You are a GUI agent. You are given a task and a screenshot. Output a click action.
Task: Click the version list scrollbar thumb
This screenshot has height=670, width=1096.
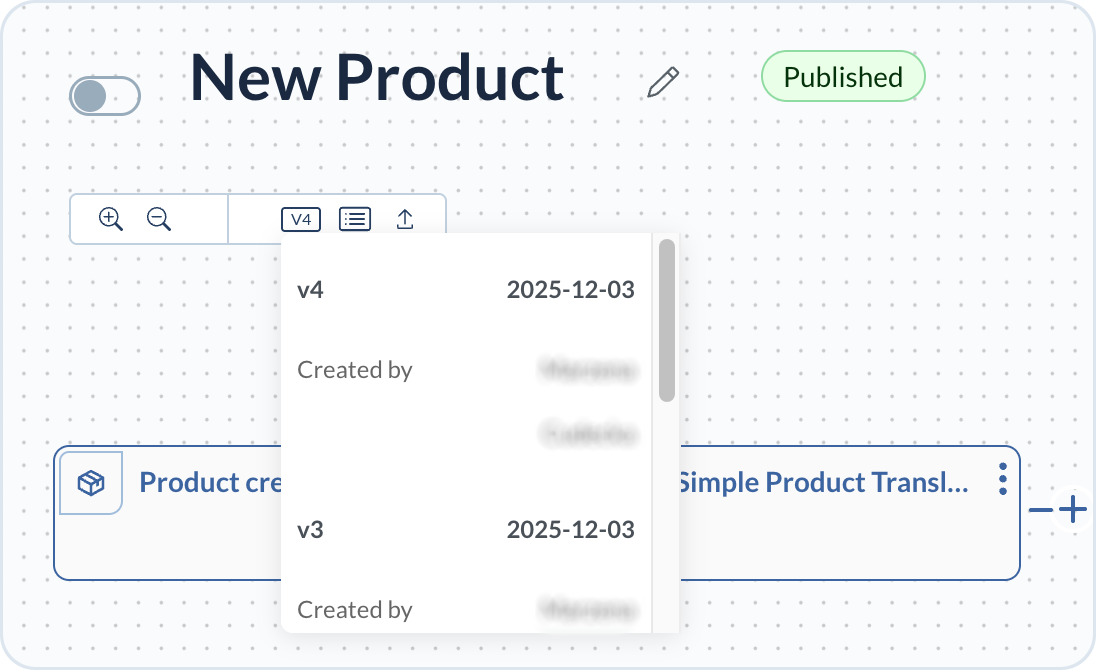coord(667,320)
